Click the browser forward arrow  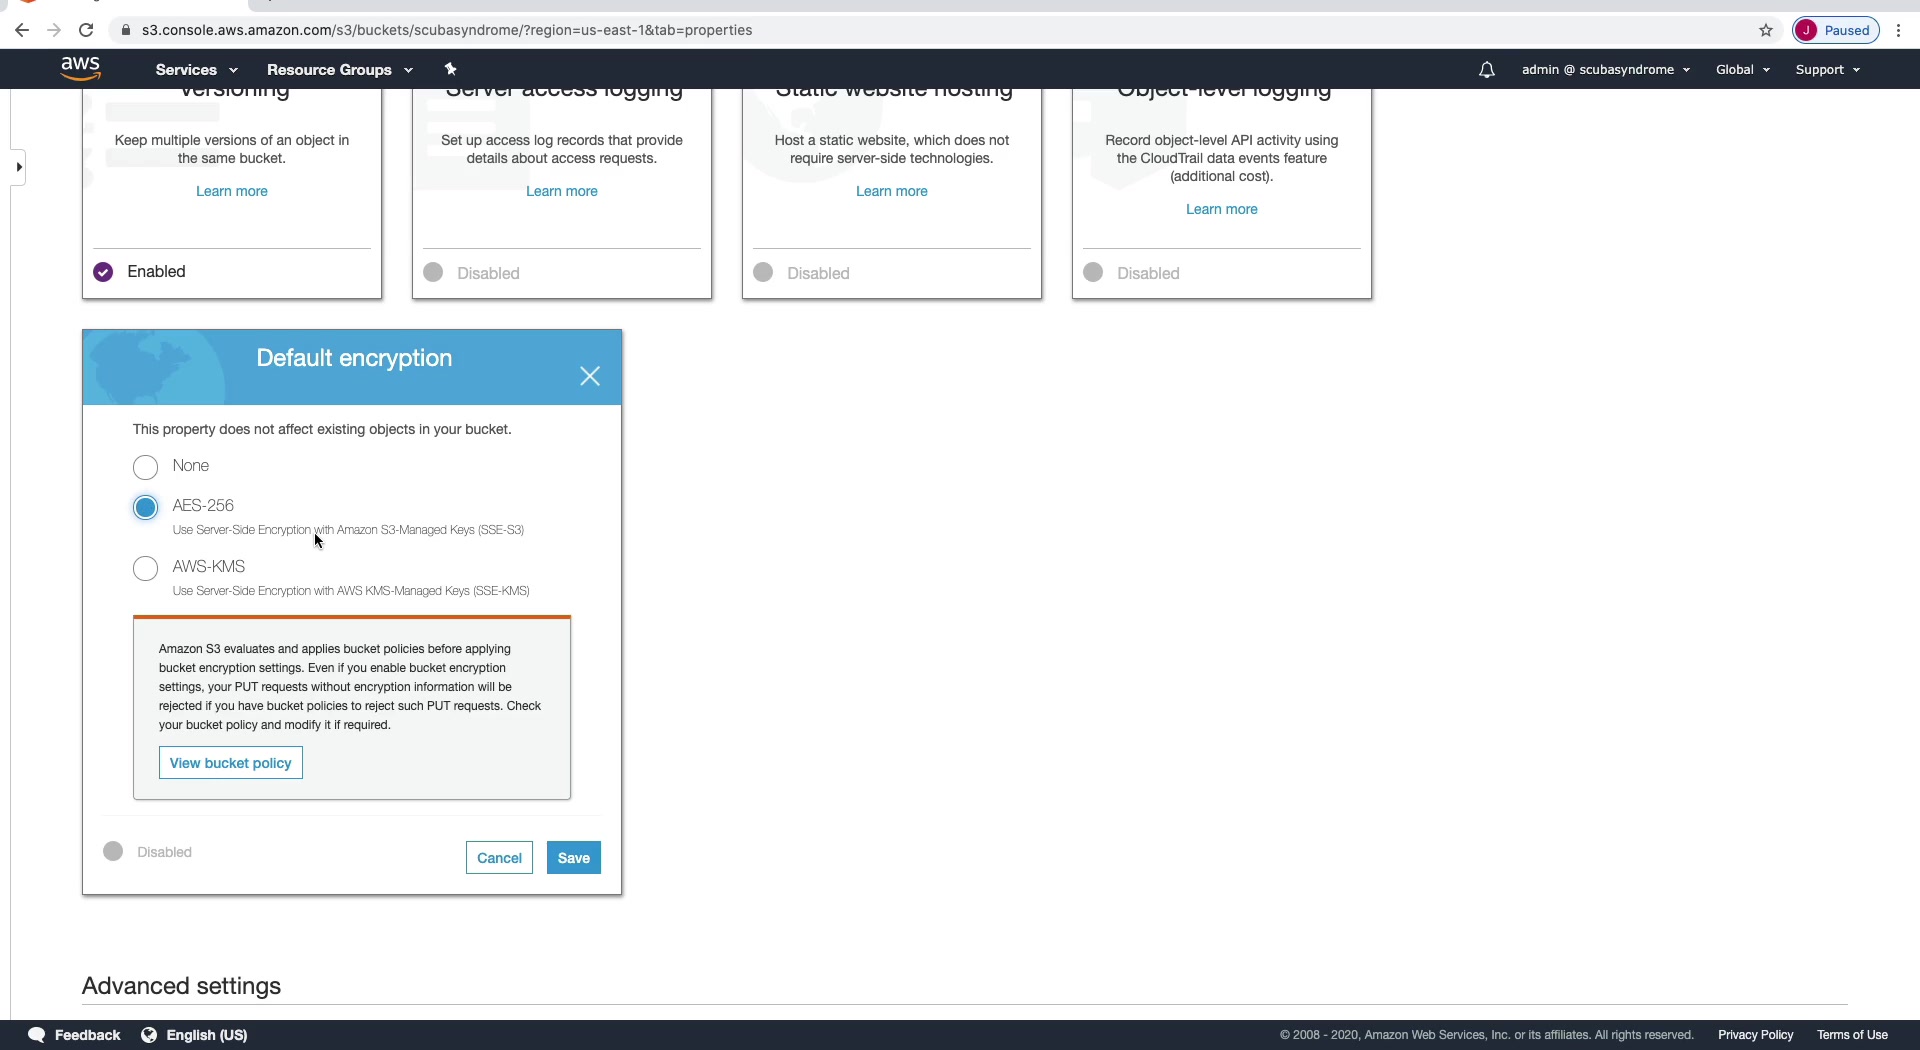pos(54,30)
